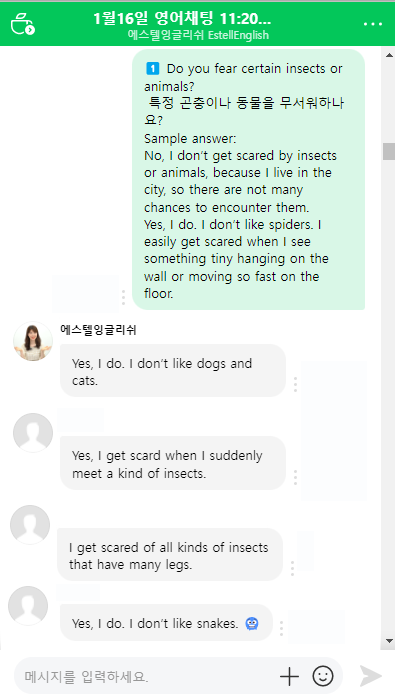Click the avatar beside the 'suddenly meet' message
395x698 pixels.
[33, 433]
